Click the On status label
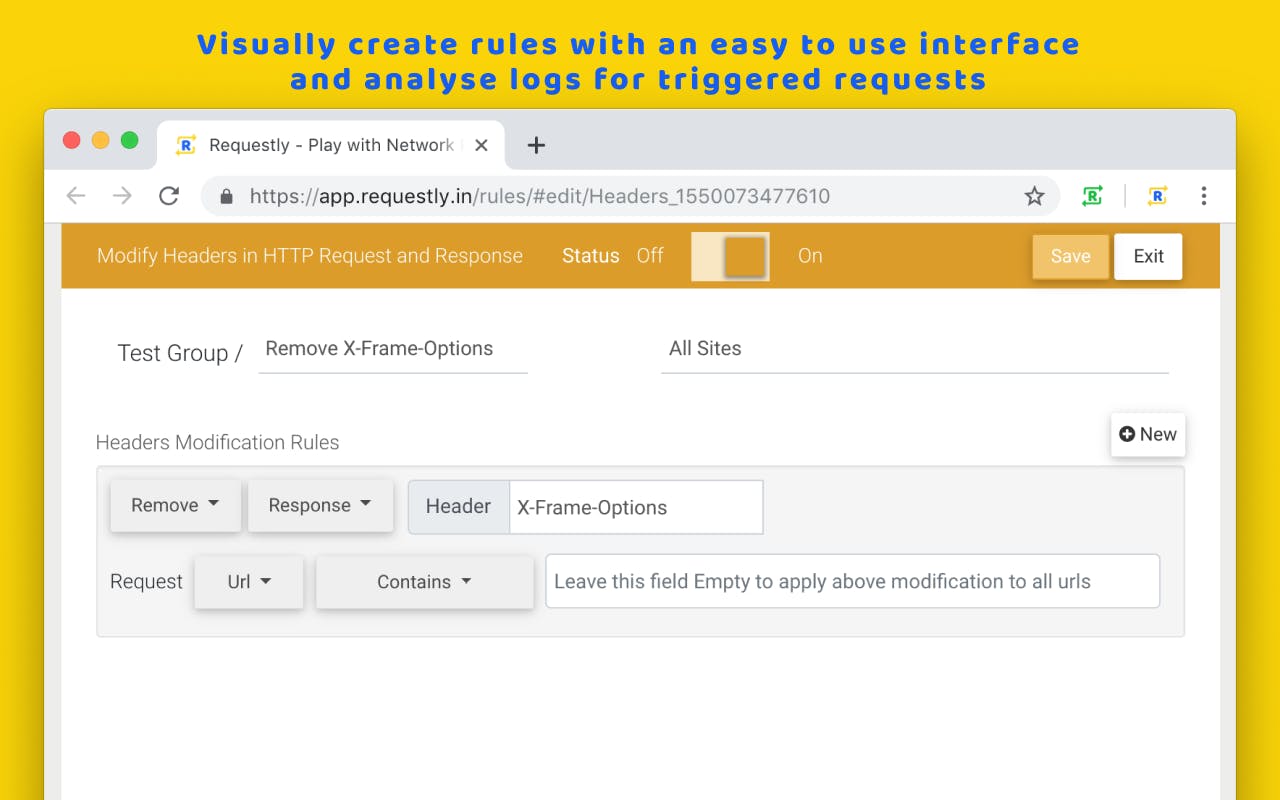 (810, 256)
